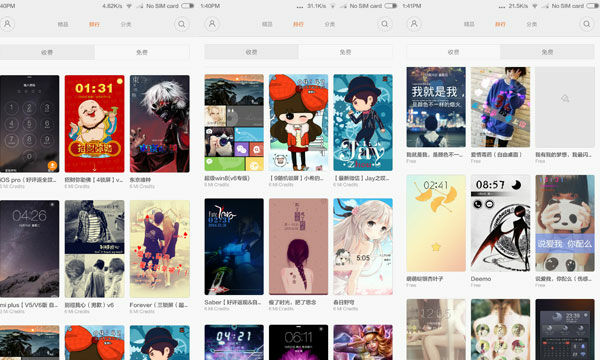Select 免费 free segment on the 31.1K/s screen
Viewport: 600px width, 360px height.
(x=346, y=52)
